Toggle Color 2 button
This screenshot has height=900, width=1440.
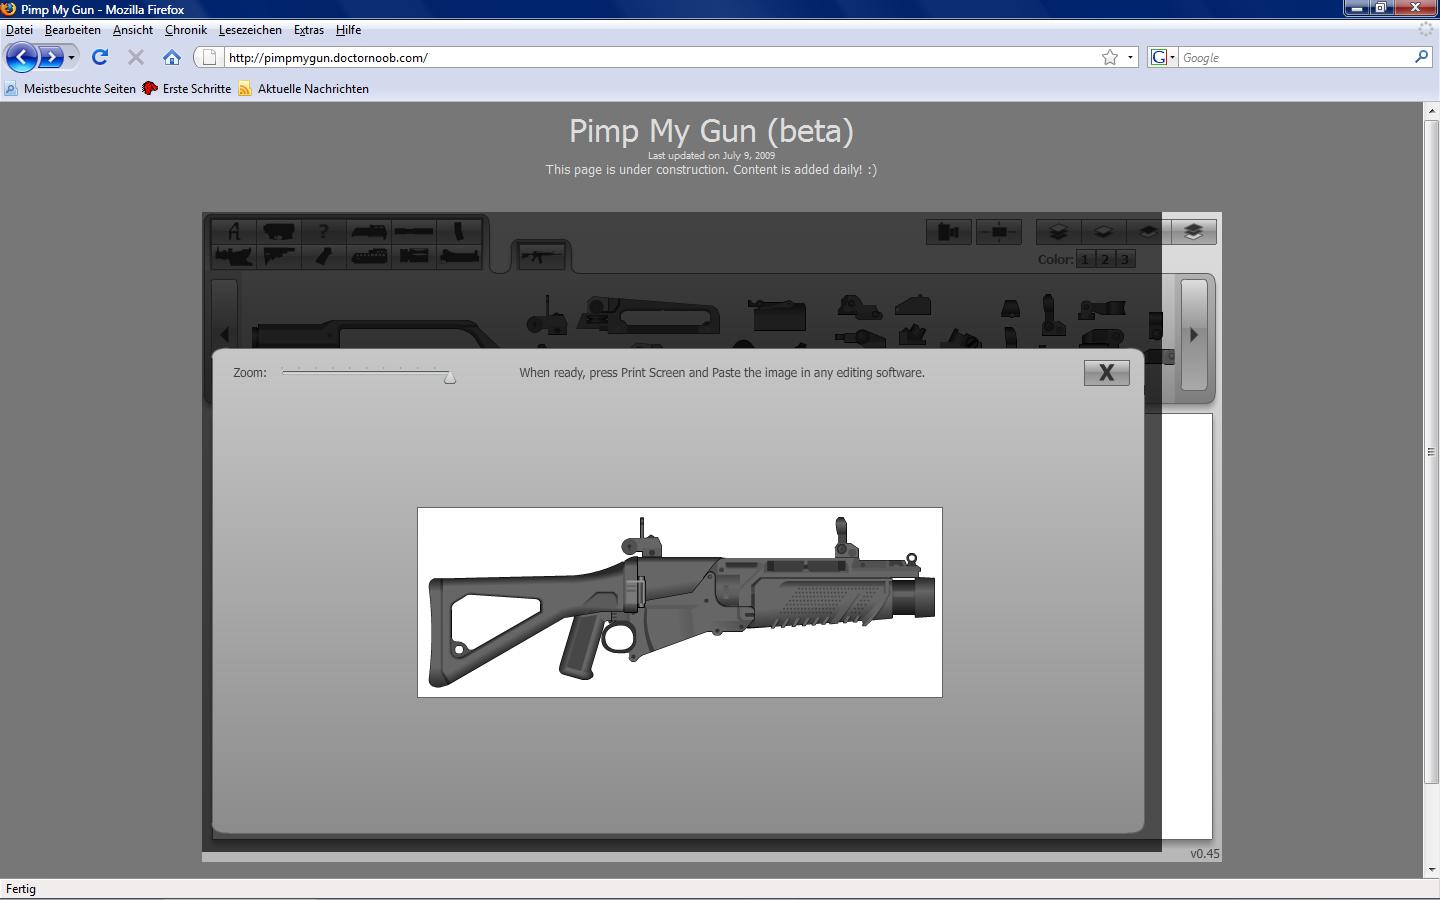click(x=1105, y=259)
